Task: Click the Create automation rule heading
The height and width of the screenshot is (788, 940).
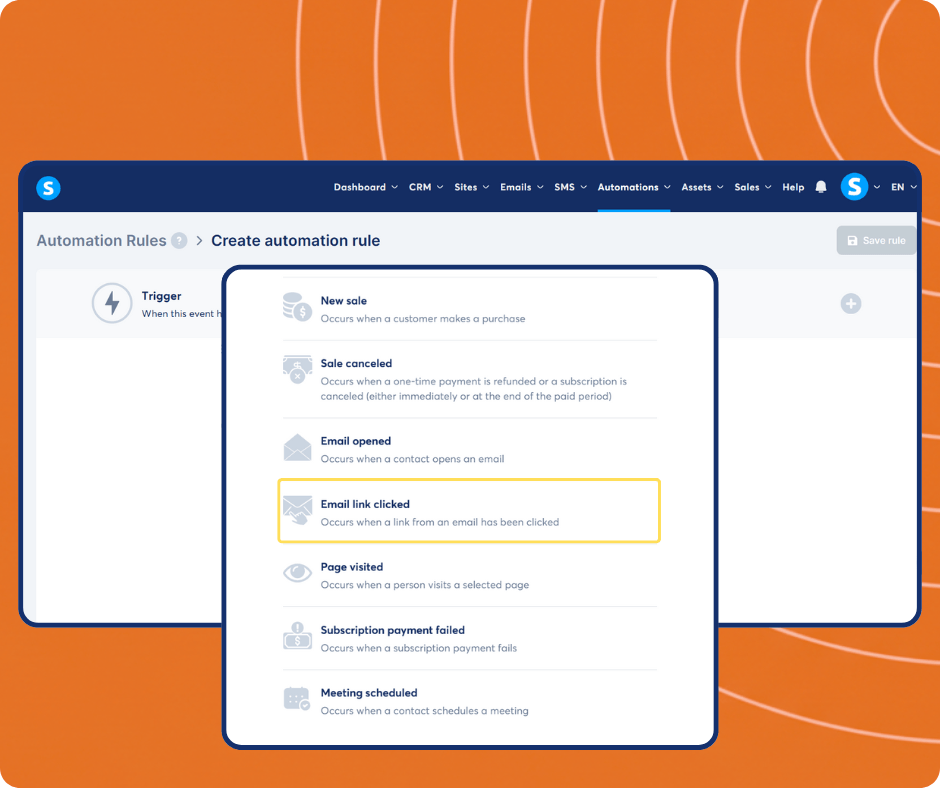Action: tap(296, 240)
